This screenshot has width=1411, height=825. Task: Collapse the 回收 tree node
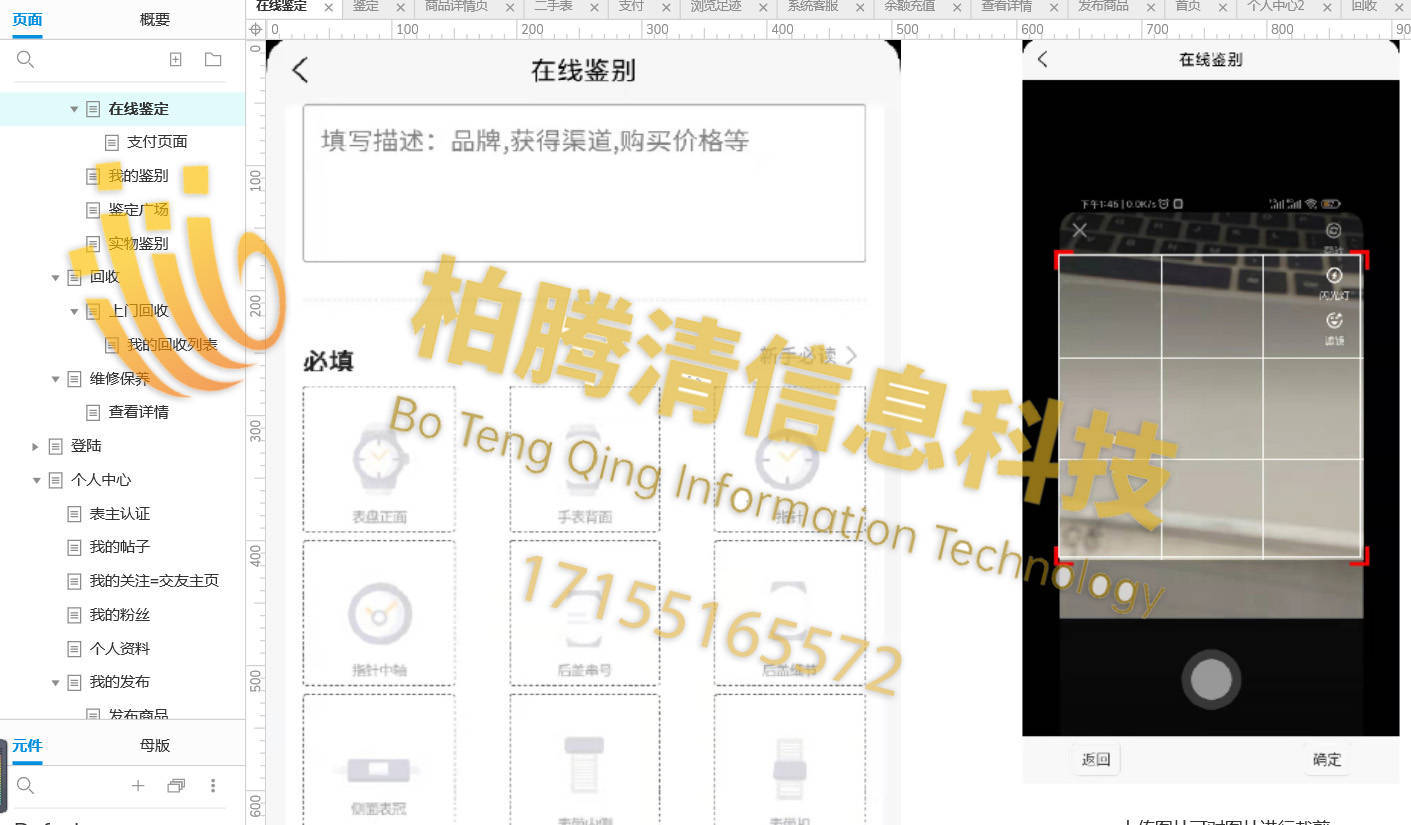(x=55, y=277)
